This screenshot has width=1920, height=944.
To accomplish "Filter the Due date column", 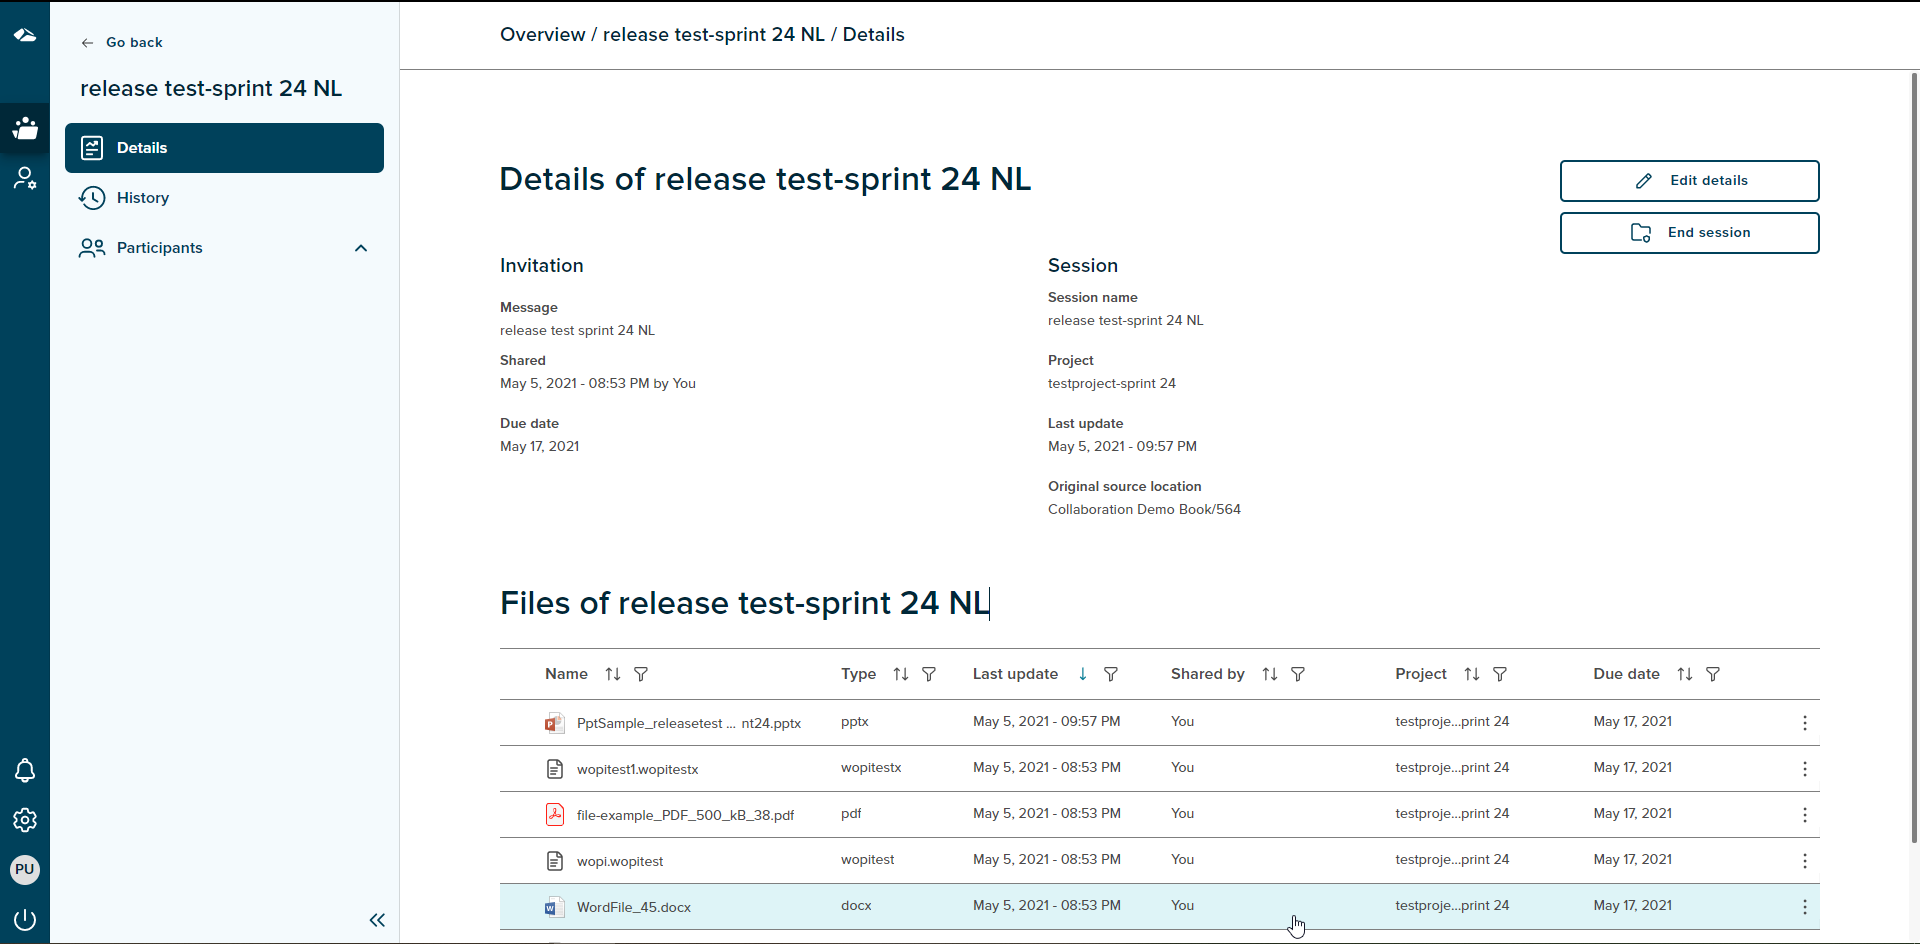I will point(1713,674).
